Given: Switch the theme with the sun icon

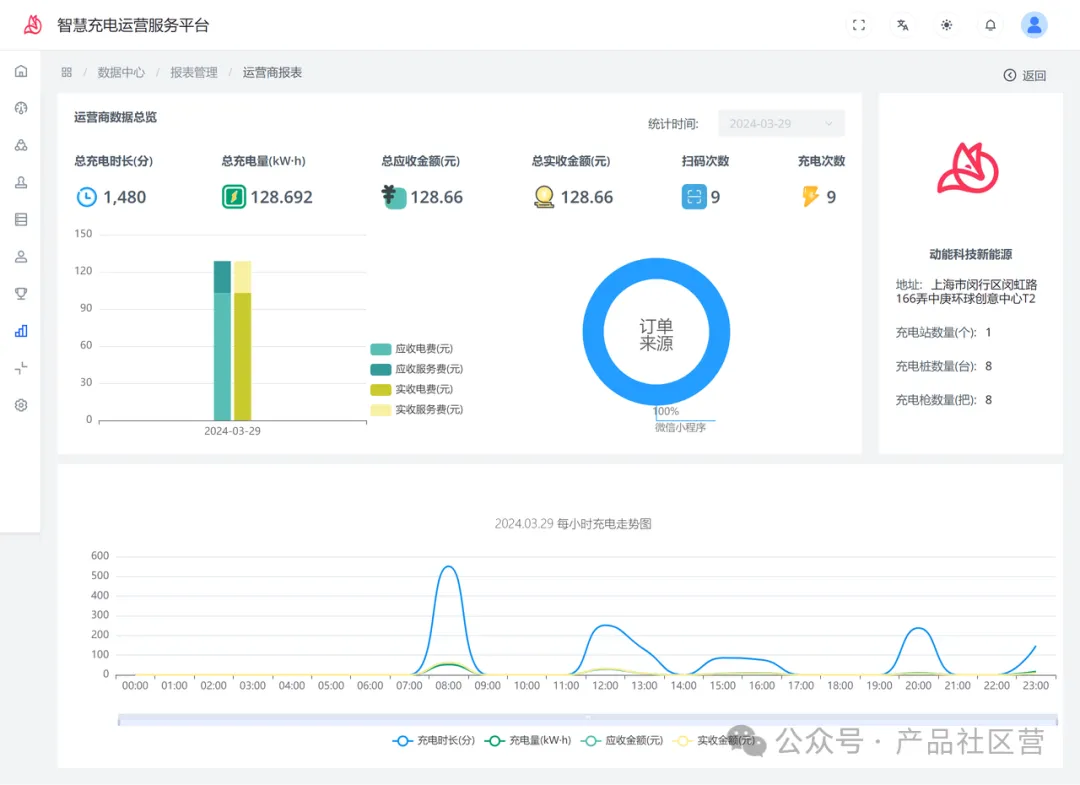Looking at the screenshot, I should (x=946, y=25).
